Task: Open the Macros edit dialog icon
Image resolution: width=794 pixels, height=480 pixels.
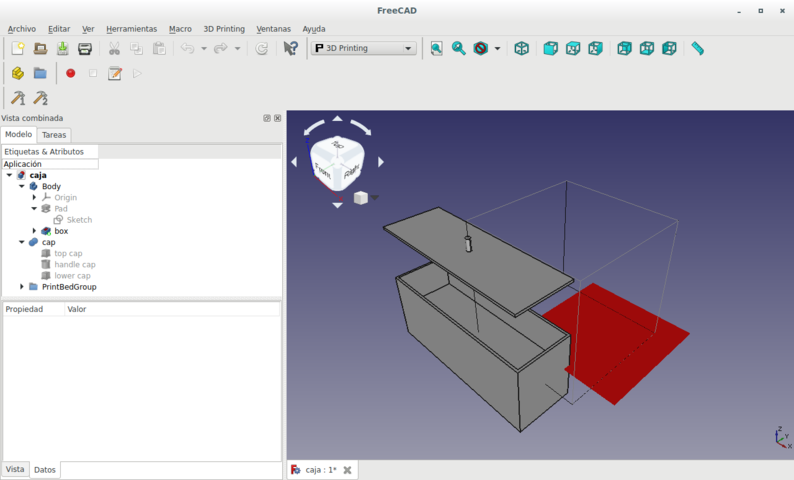Action: point(115,73)
